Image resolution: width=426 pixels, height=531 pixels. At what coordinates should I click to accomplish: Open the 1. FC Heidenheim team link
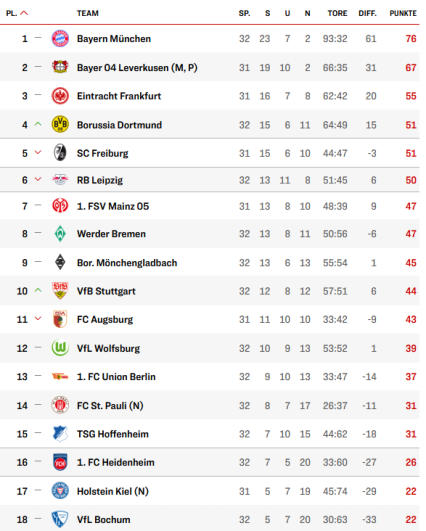115,462
